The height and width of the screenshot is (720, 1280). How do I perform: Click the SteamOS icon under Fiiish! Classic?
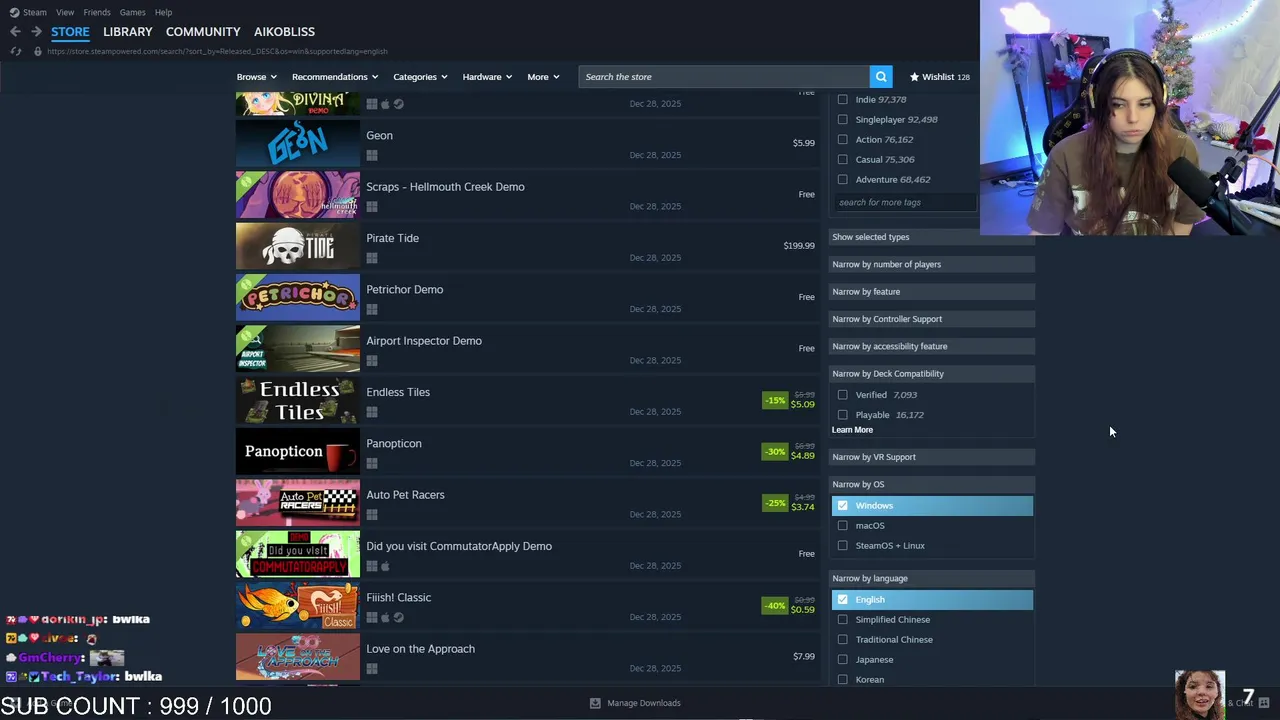click(398, 617)
